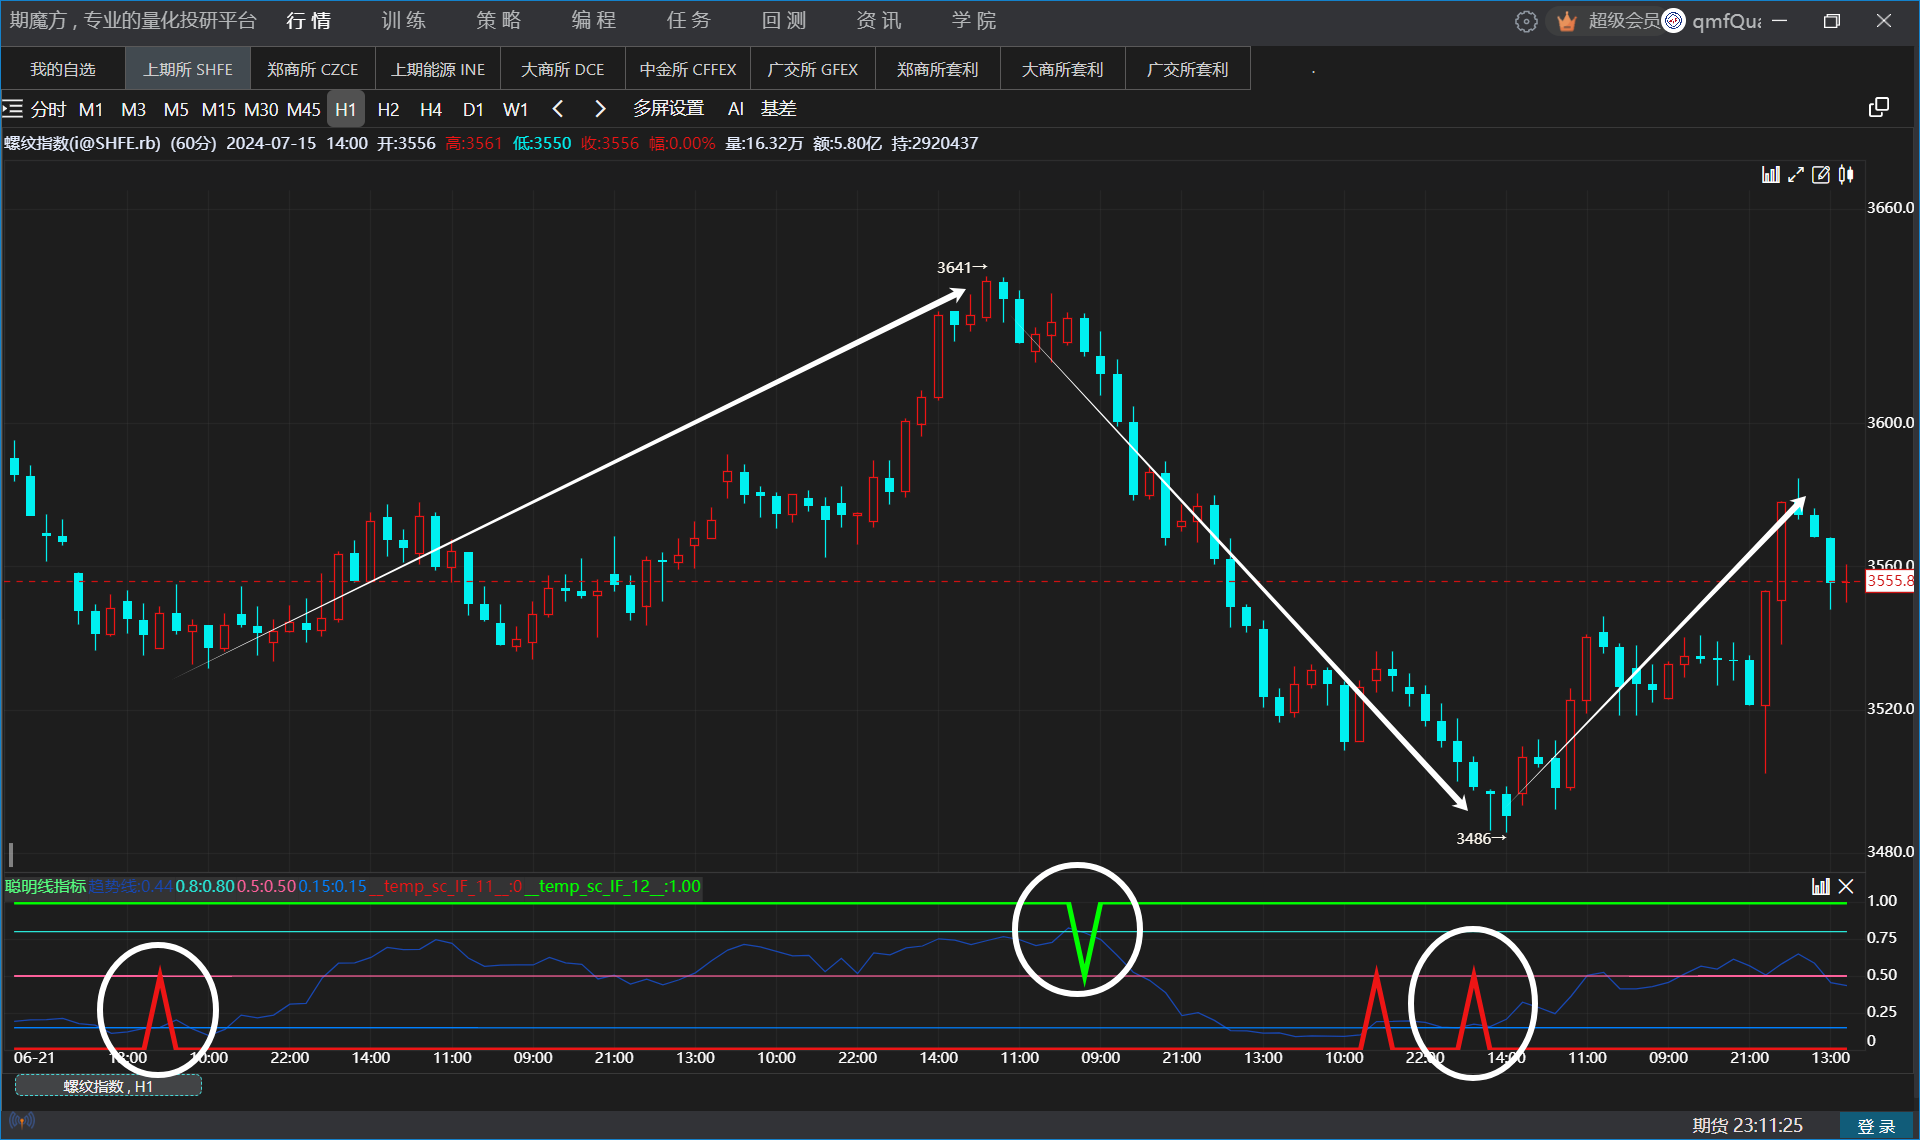Click the 3486 low price annotation
The image size is (1920, 1140).
tap(1480, 838)
